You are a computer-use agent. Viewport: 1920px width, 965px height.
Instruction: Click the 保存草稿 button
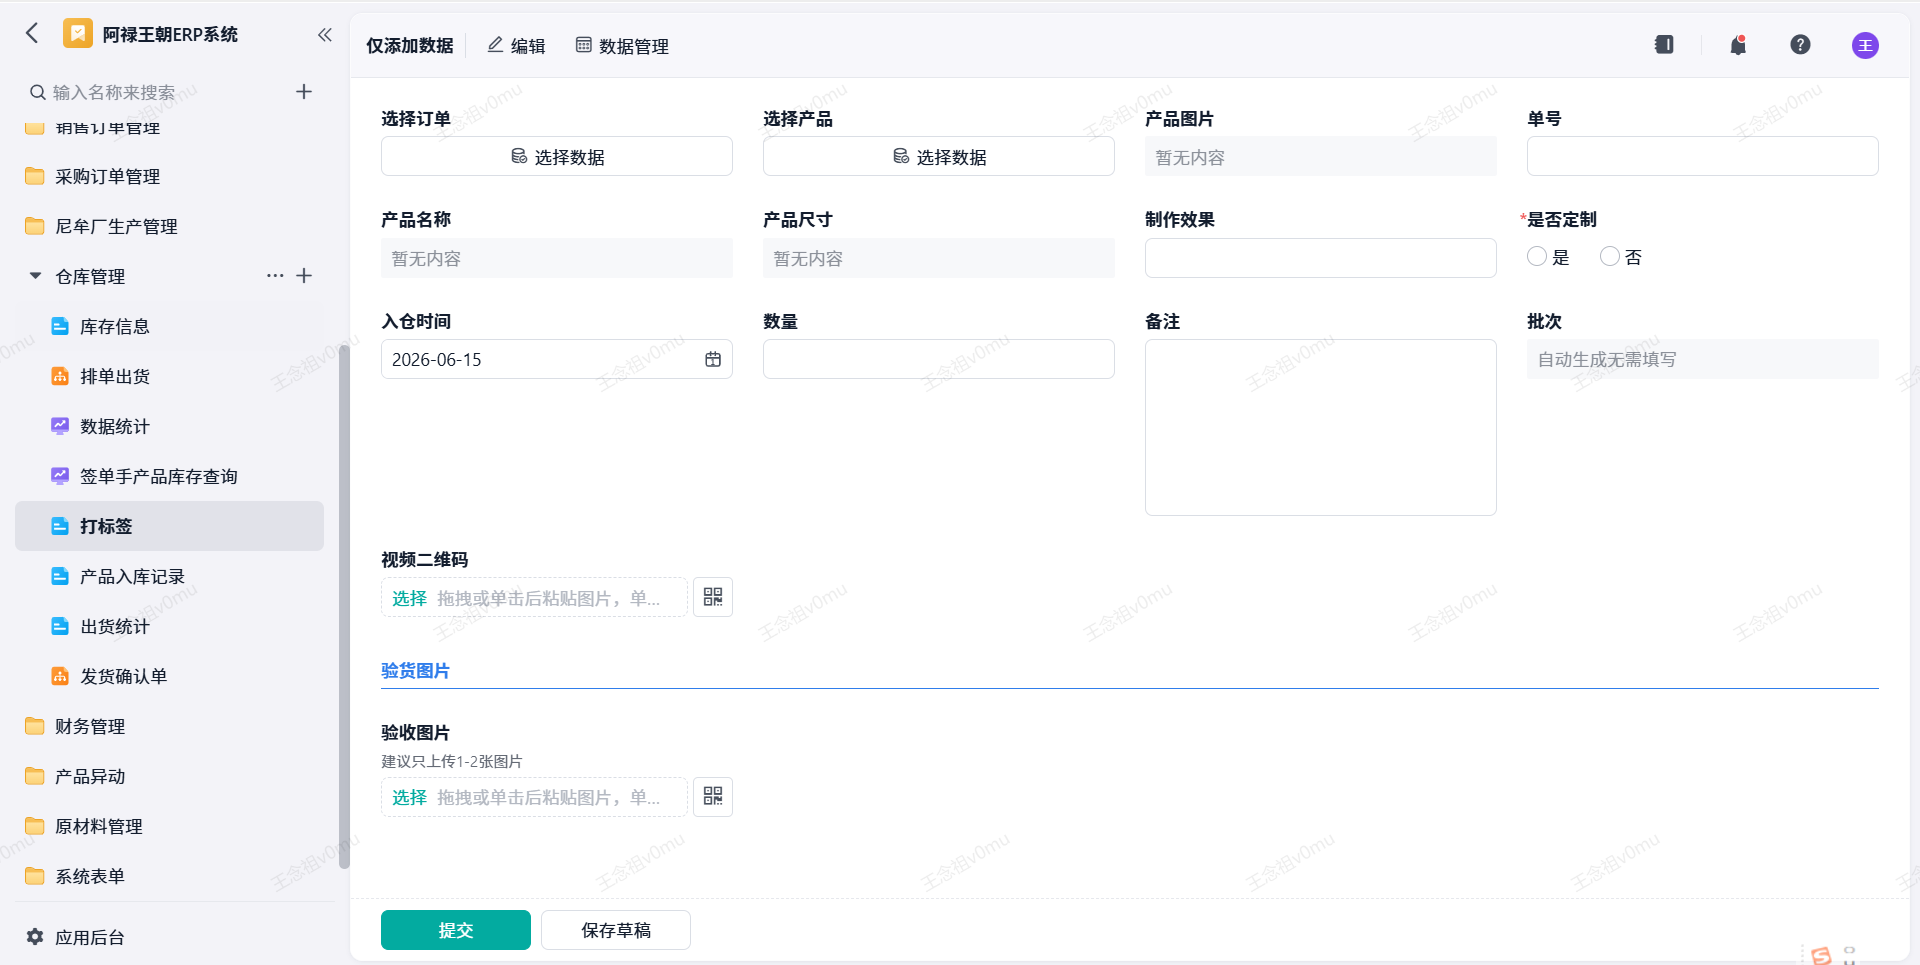[x=616, y=930]
